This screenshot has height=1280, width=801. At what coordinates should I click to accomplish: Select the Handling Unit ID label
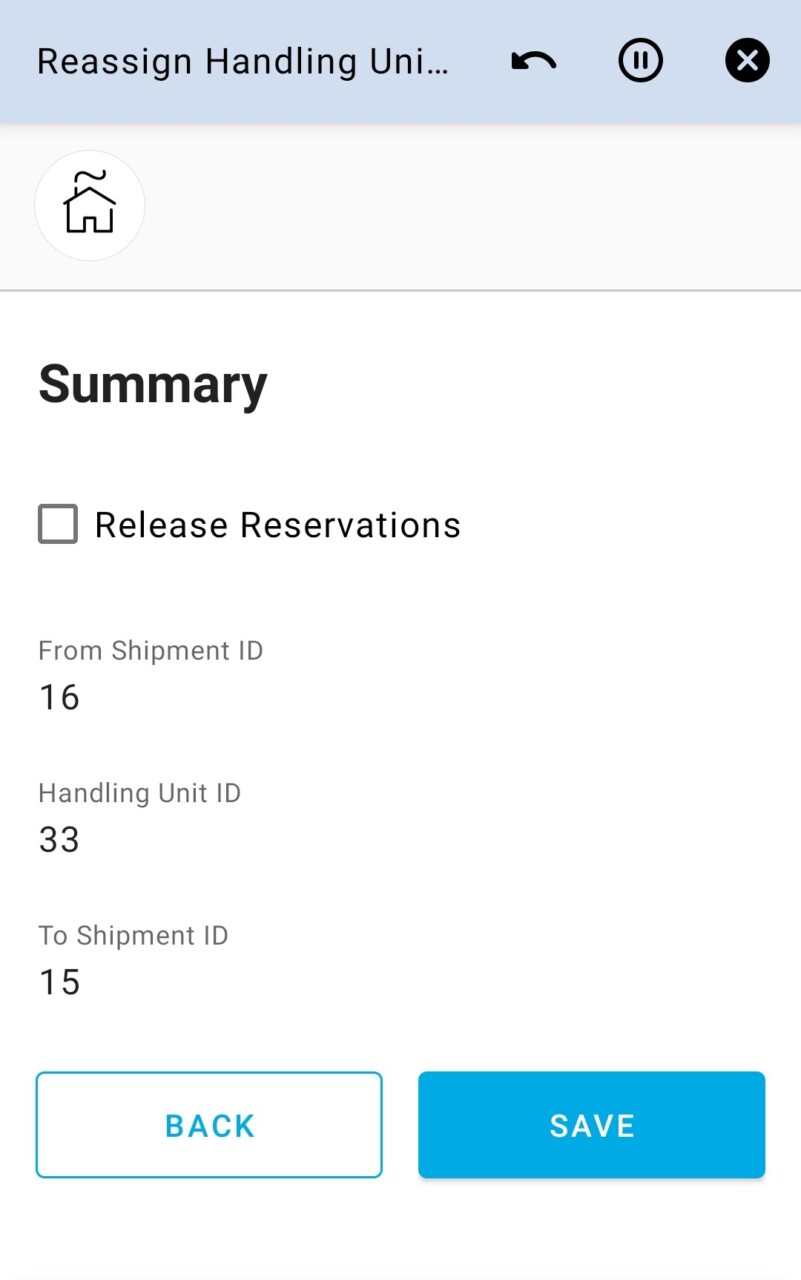(x=140, y=793)
